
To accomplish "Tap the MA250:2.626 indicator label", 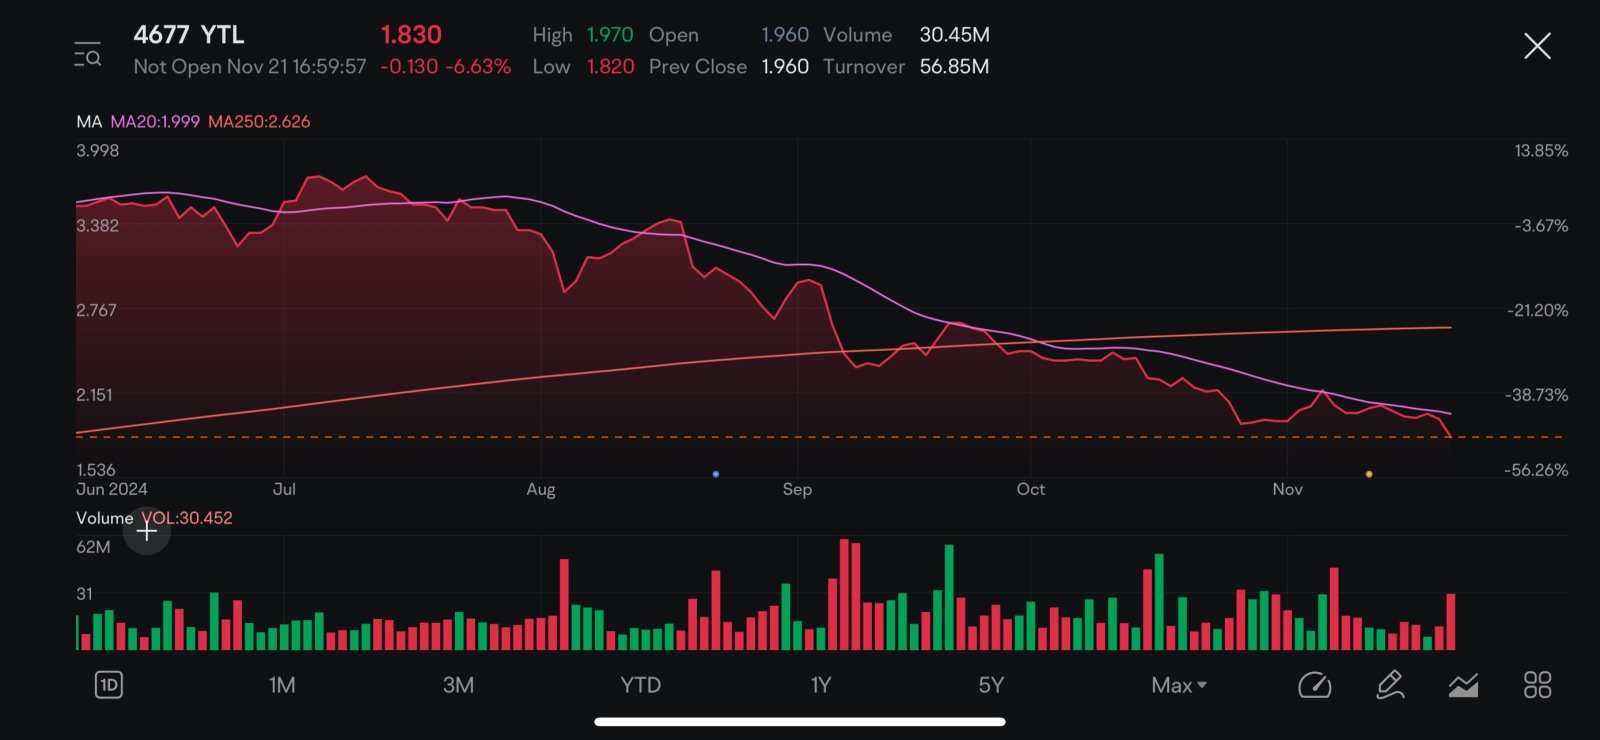I will pos(259,121).
